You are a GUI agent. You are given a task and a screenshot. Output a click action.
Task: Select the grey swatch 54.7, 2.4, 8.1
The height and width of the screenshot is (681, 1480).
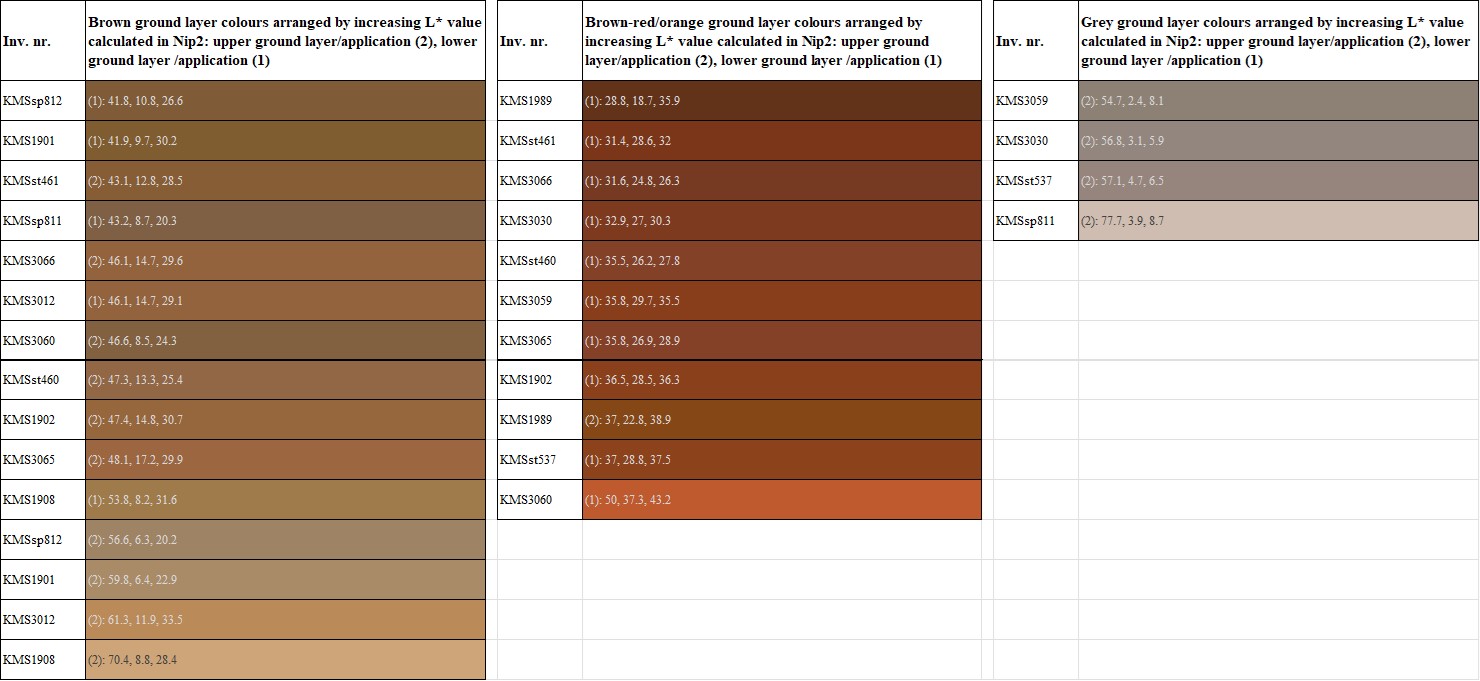point(1277,101)
